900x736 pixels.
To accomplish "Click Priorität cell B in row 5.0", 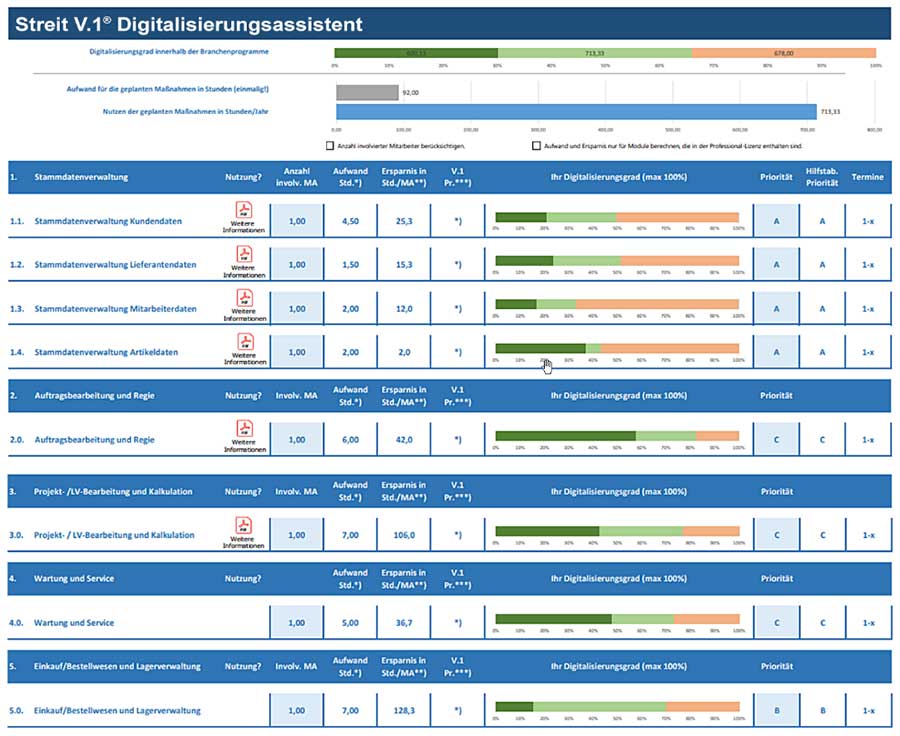I will click(777, 710).
